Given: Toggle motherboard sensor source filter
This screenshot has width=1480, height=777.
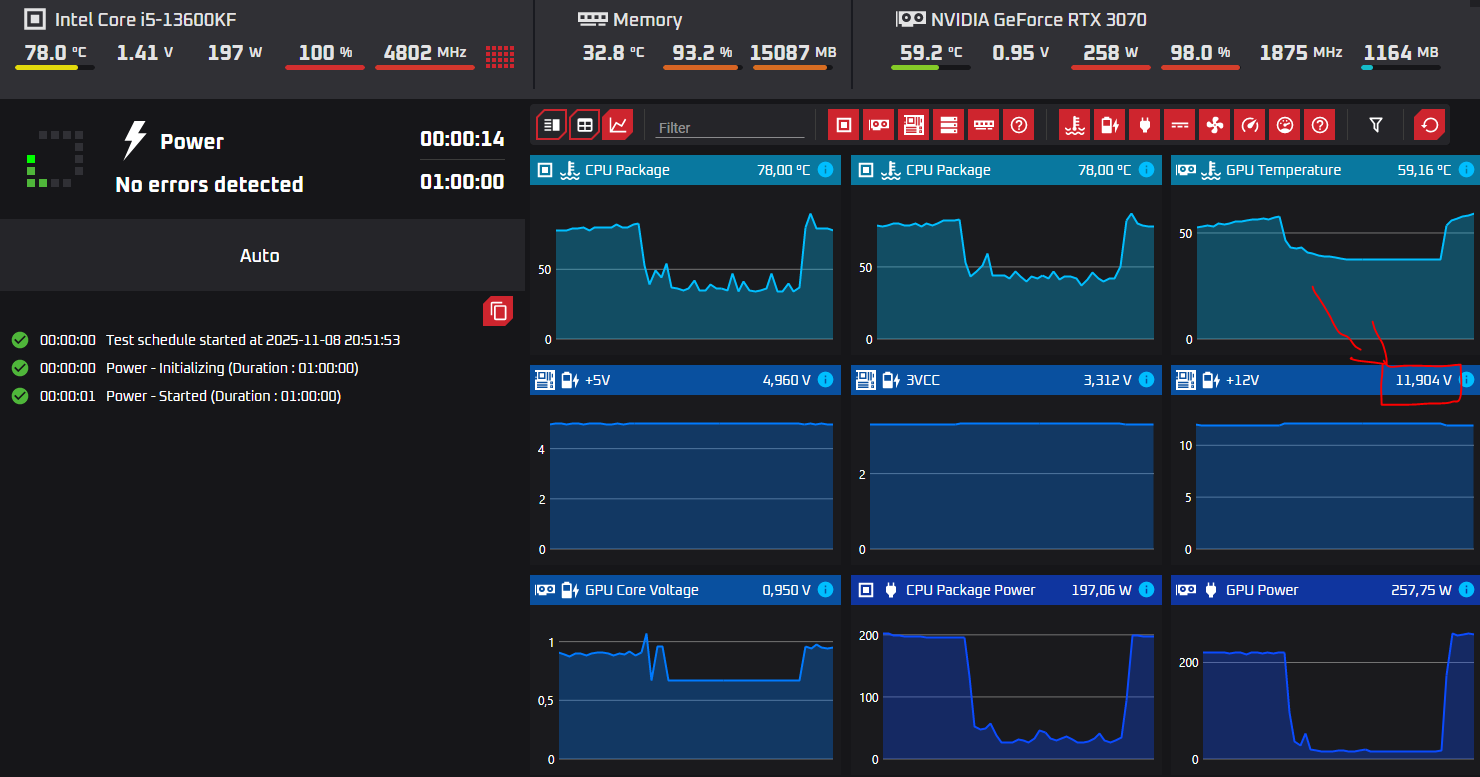Looking at the screenshot, I should 914,125.
